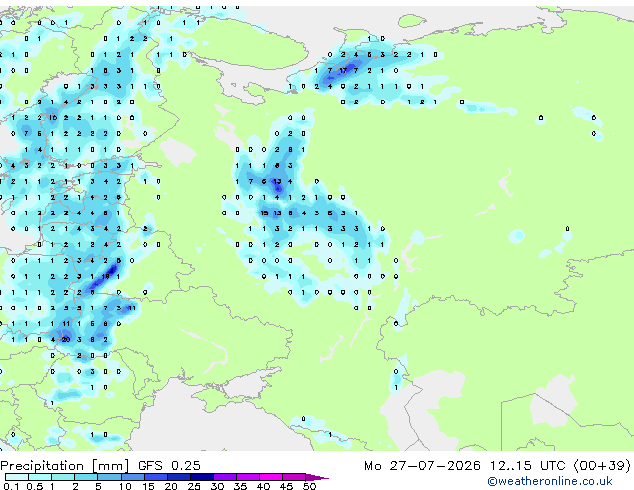Pick the 45–50 mm legend color swatch
634x490 pixels.
coord(294,477)
